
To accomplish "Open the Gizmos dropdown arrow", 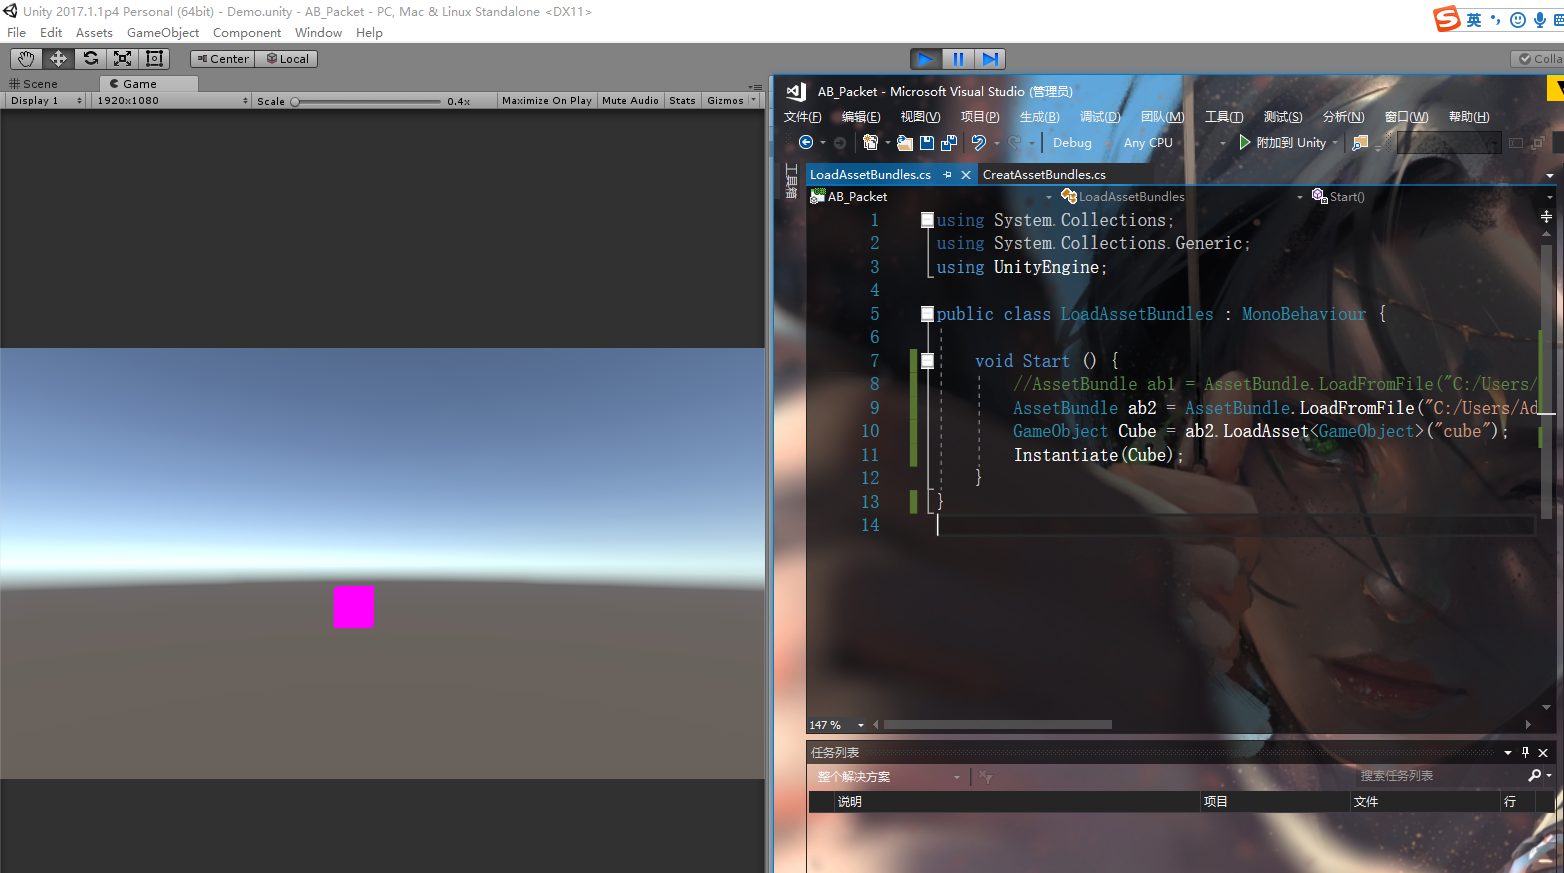I will (x=754, y=101).
